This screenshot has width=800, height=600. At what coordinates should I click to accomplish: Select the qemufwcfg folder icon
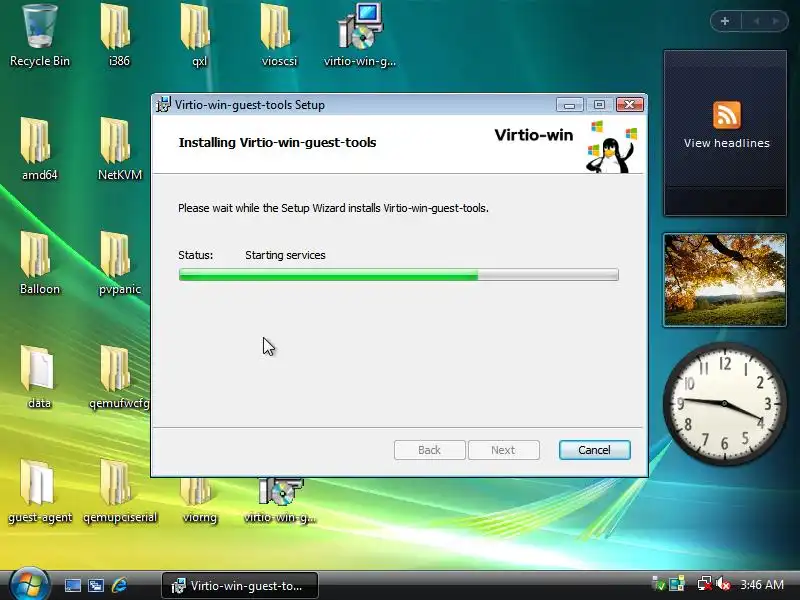[x=119, y=378]
